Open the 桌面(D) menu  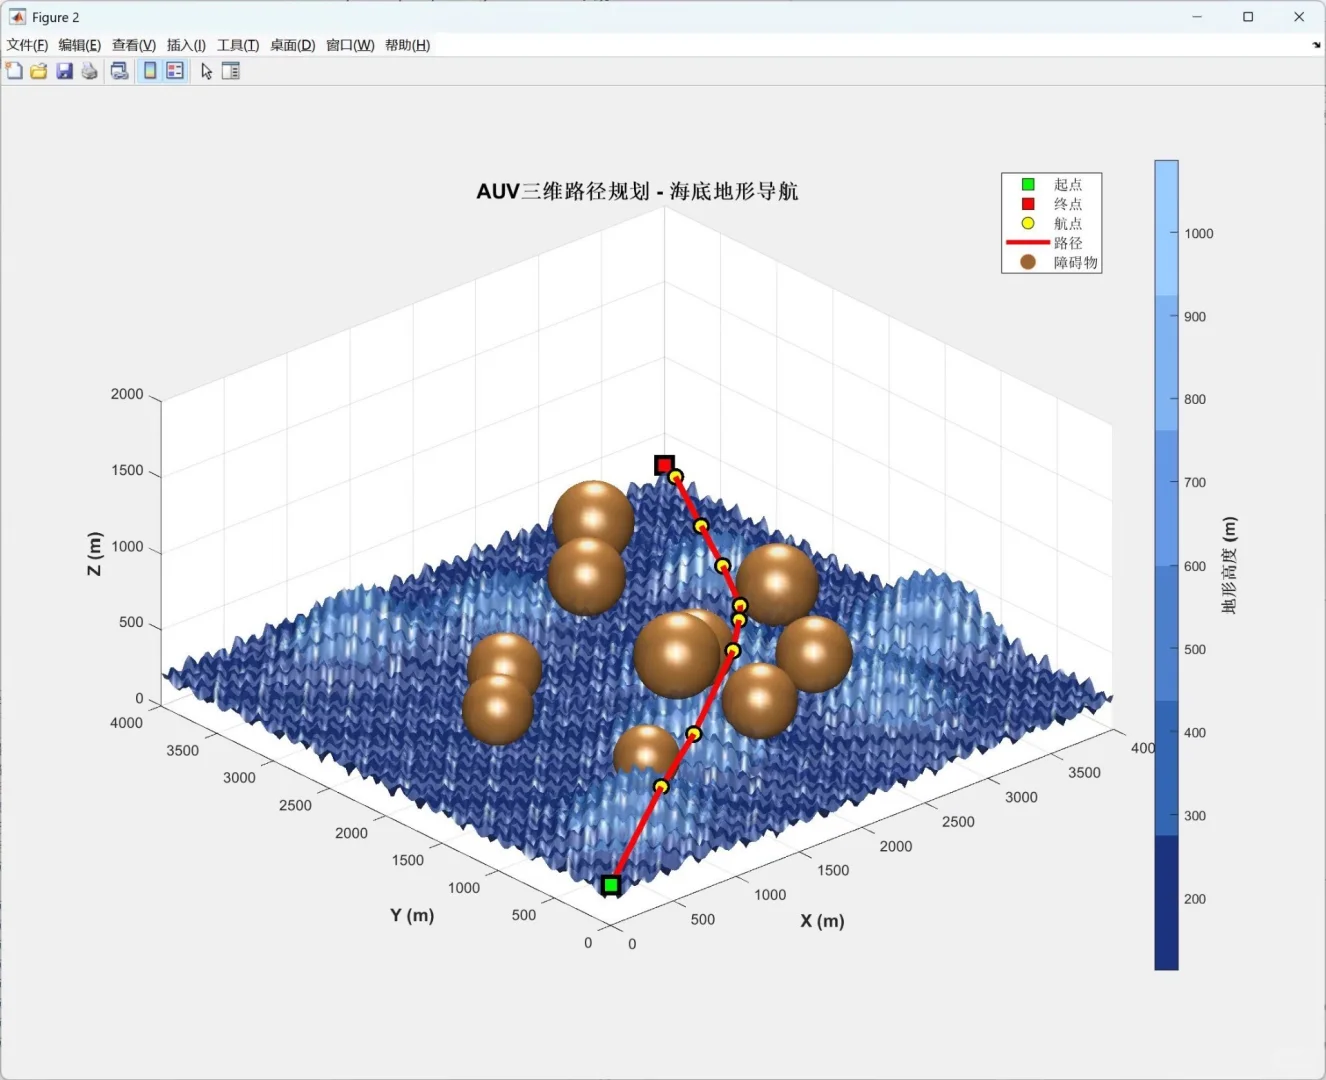point(292,45)
